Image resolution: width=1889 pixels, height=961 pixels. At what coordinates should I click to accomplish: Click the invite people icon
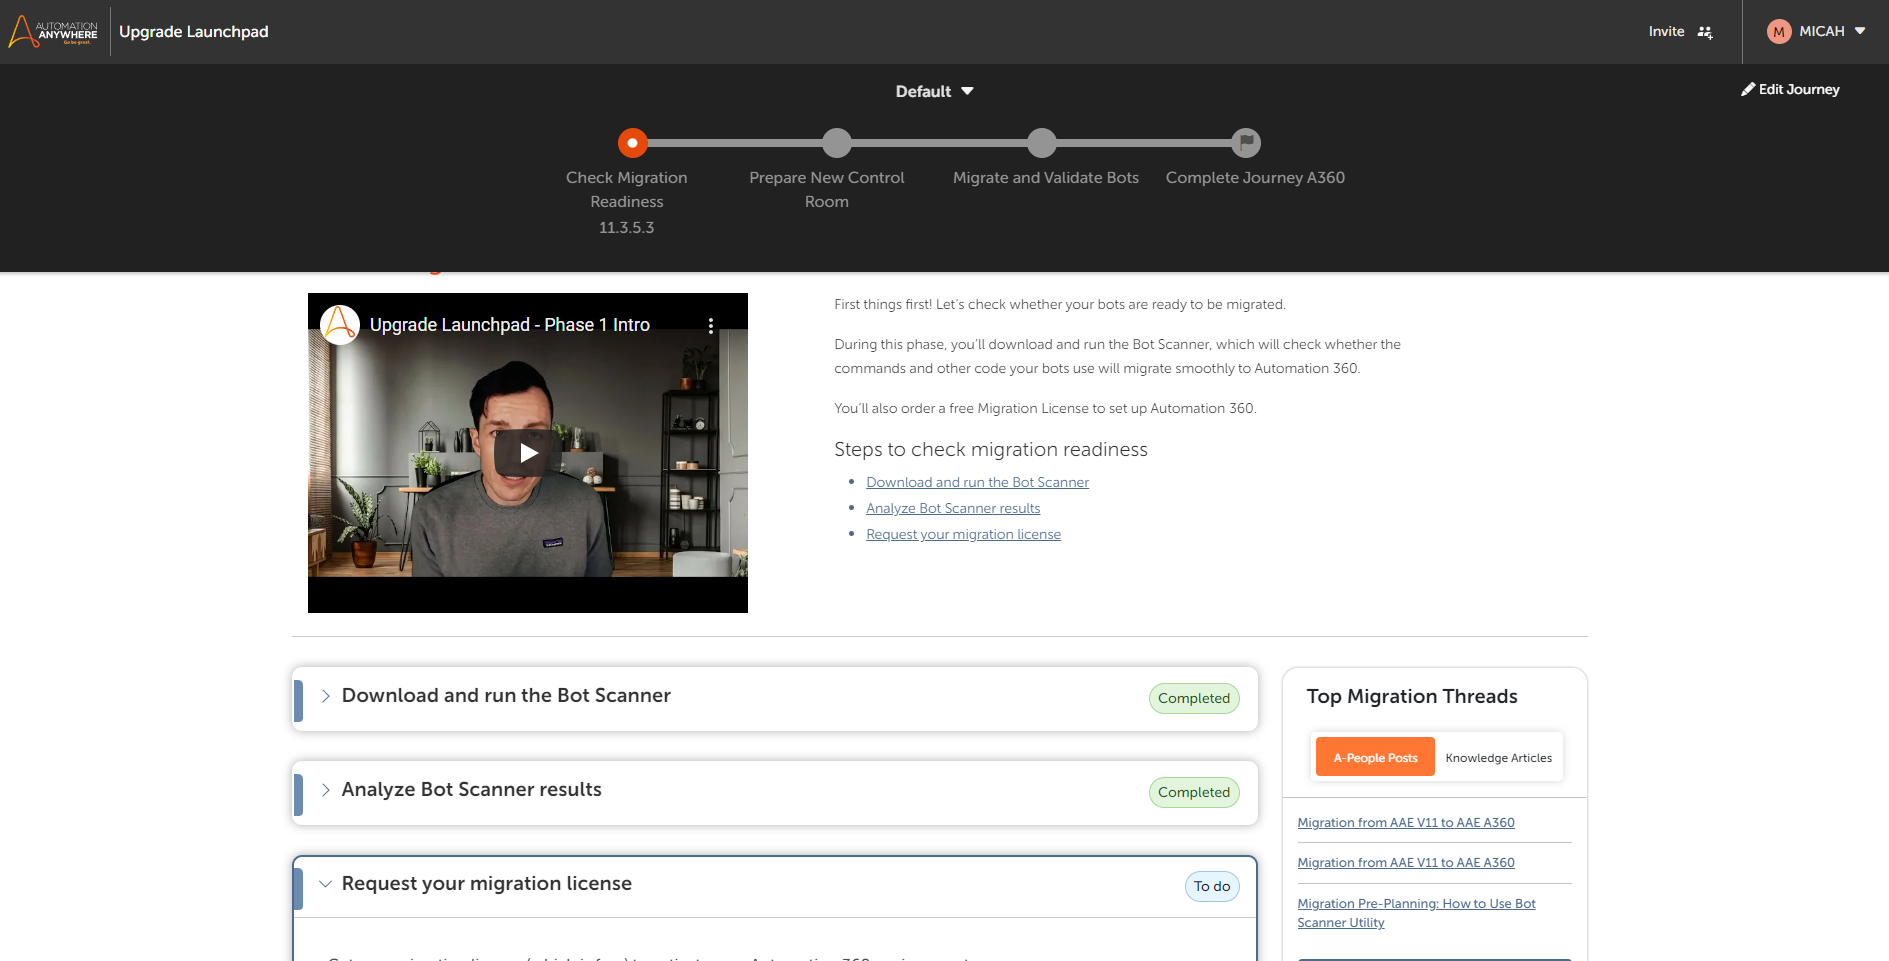pyautogui.click(x=1705, y=32)
